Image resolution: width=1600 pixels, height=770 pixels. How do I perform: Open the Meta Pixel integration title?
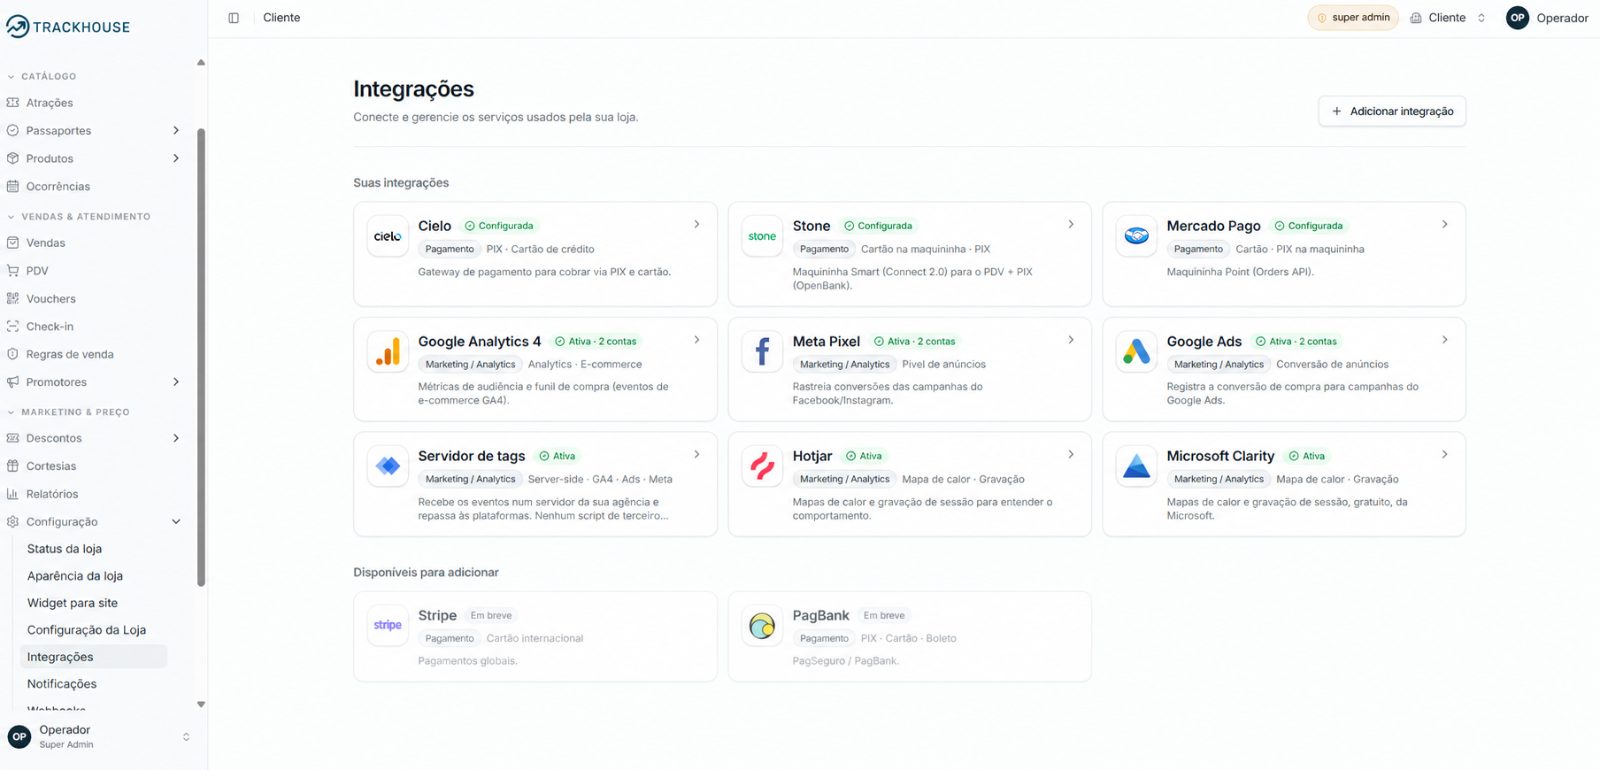pyautogui.click(x=826, y=341)
